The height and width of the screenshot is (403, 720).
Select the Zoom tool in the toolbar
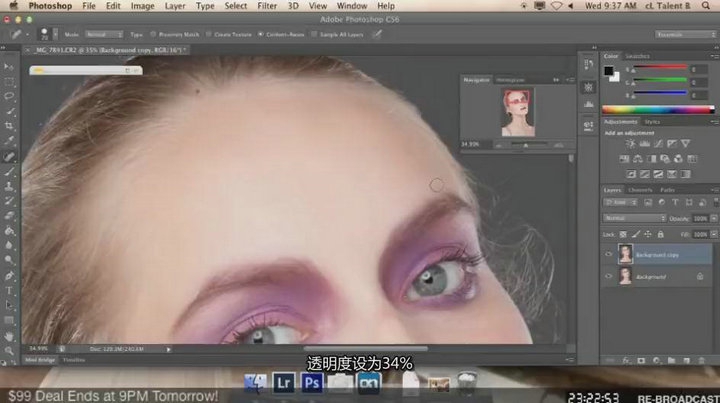9,350
